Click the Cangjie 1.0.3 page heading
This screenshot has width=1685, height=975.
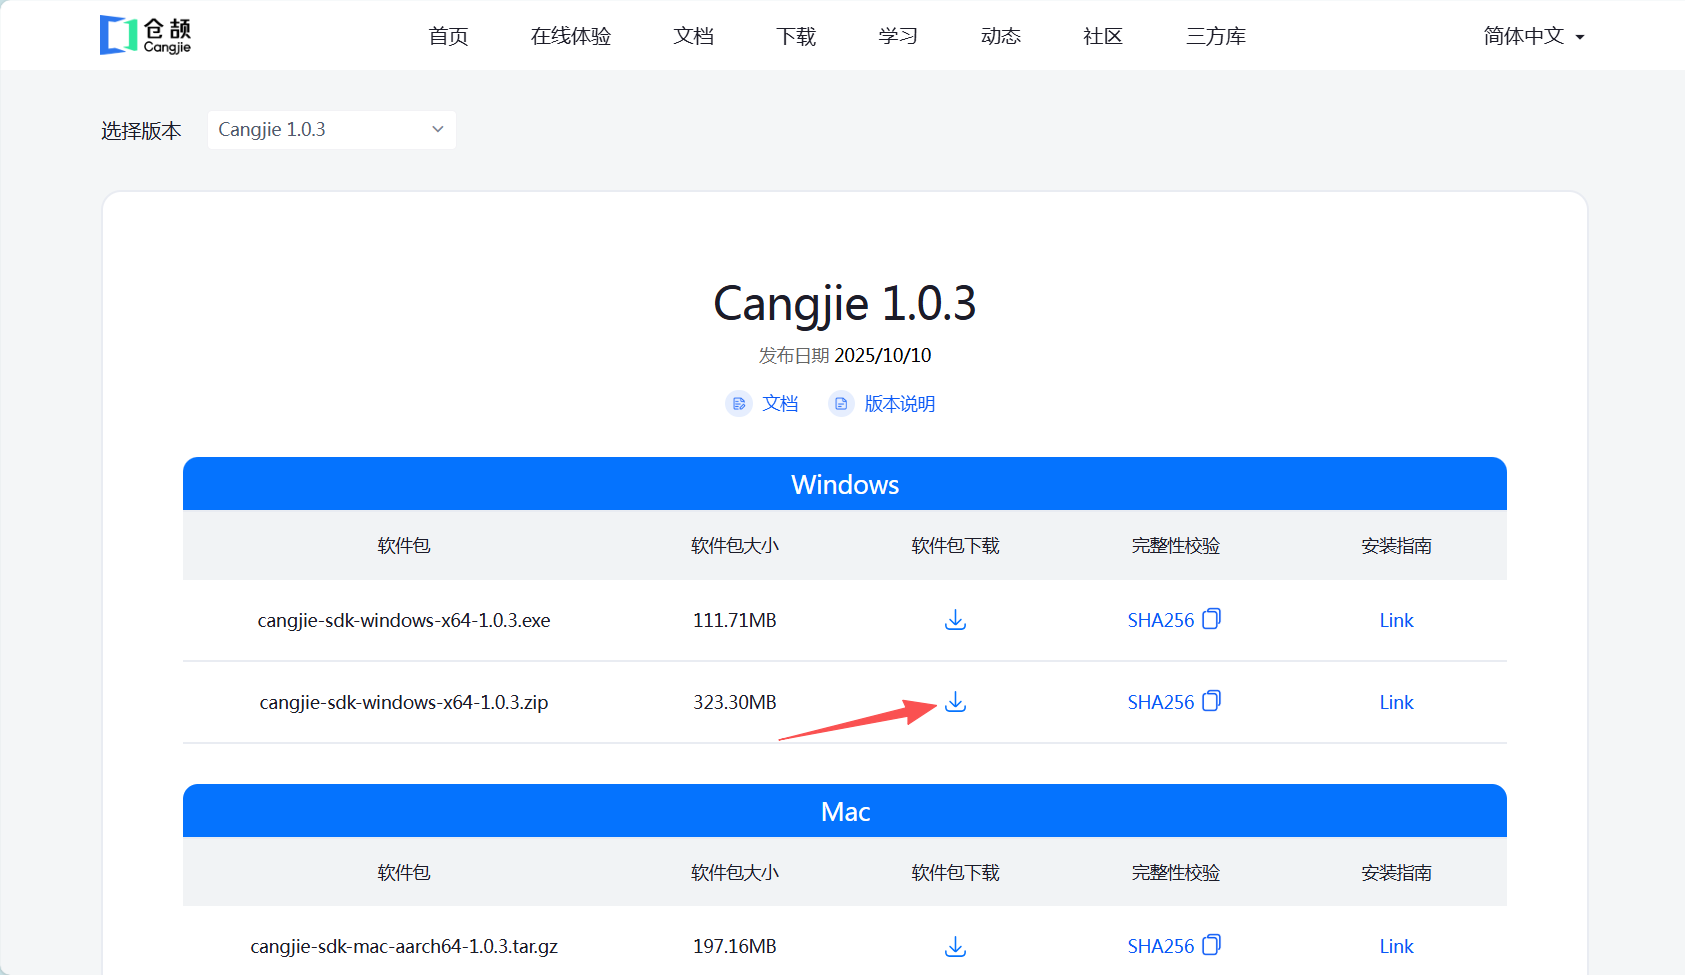pyautogui.click(x=845, y=303)
